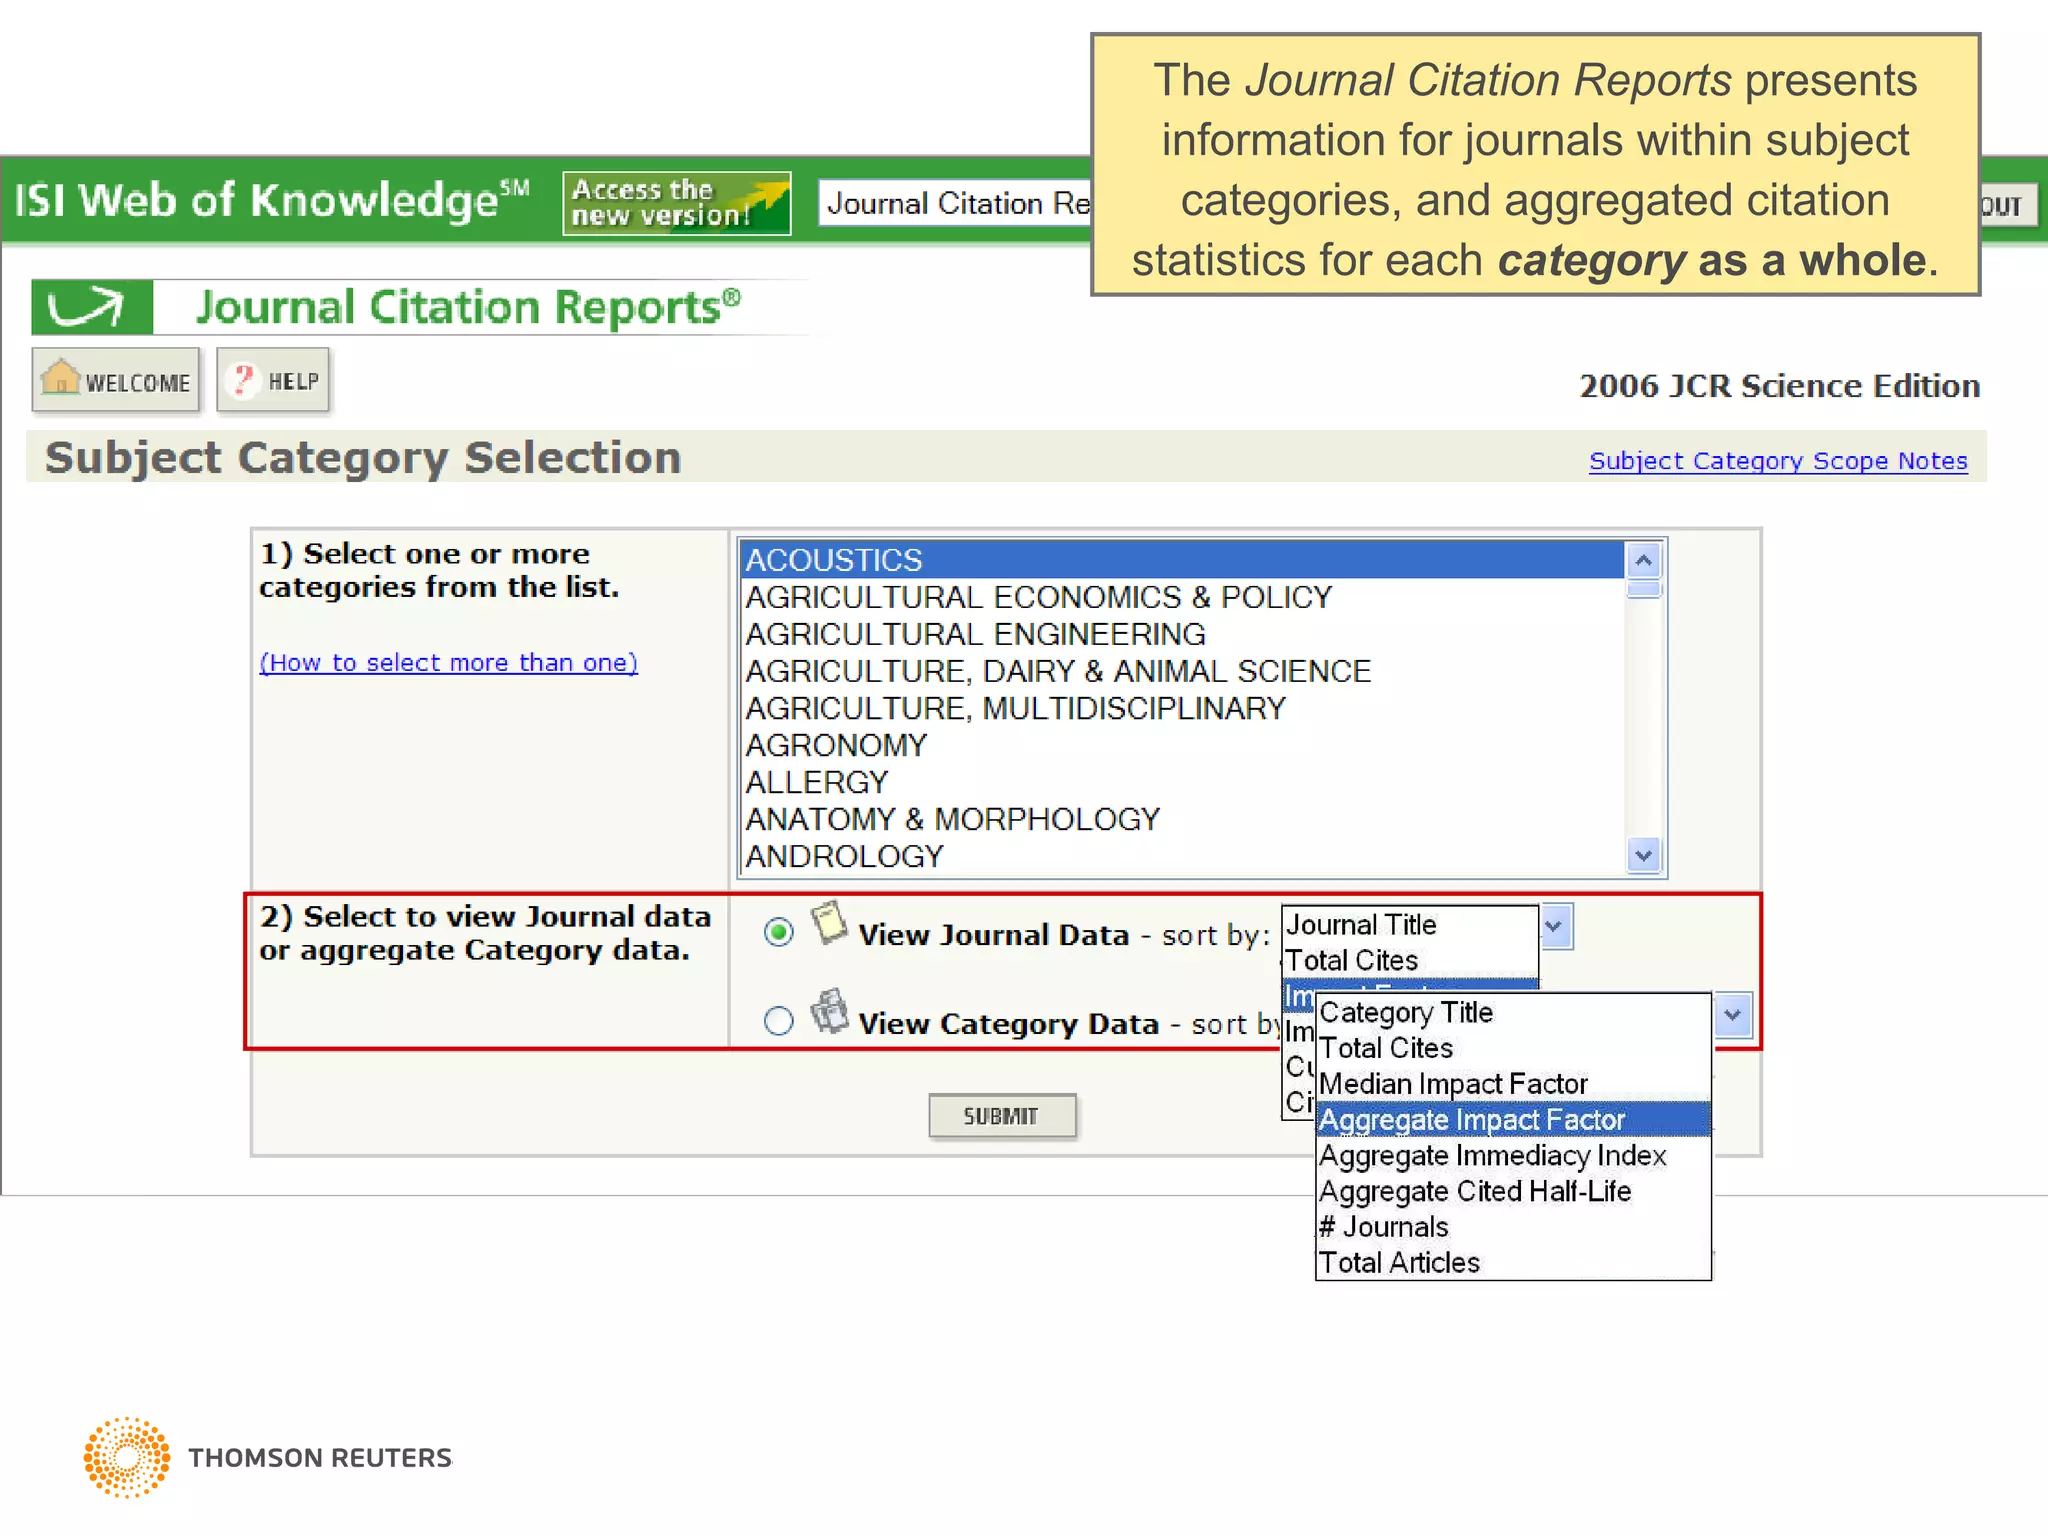The height and width of the screenshot is (1536, 2048).
Task: Select ACOUSTICS in the category list
Action: pyautogui.click(x=1182, y=560)
